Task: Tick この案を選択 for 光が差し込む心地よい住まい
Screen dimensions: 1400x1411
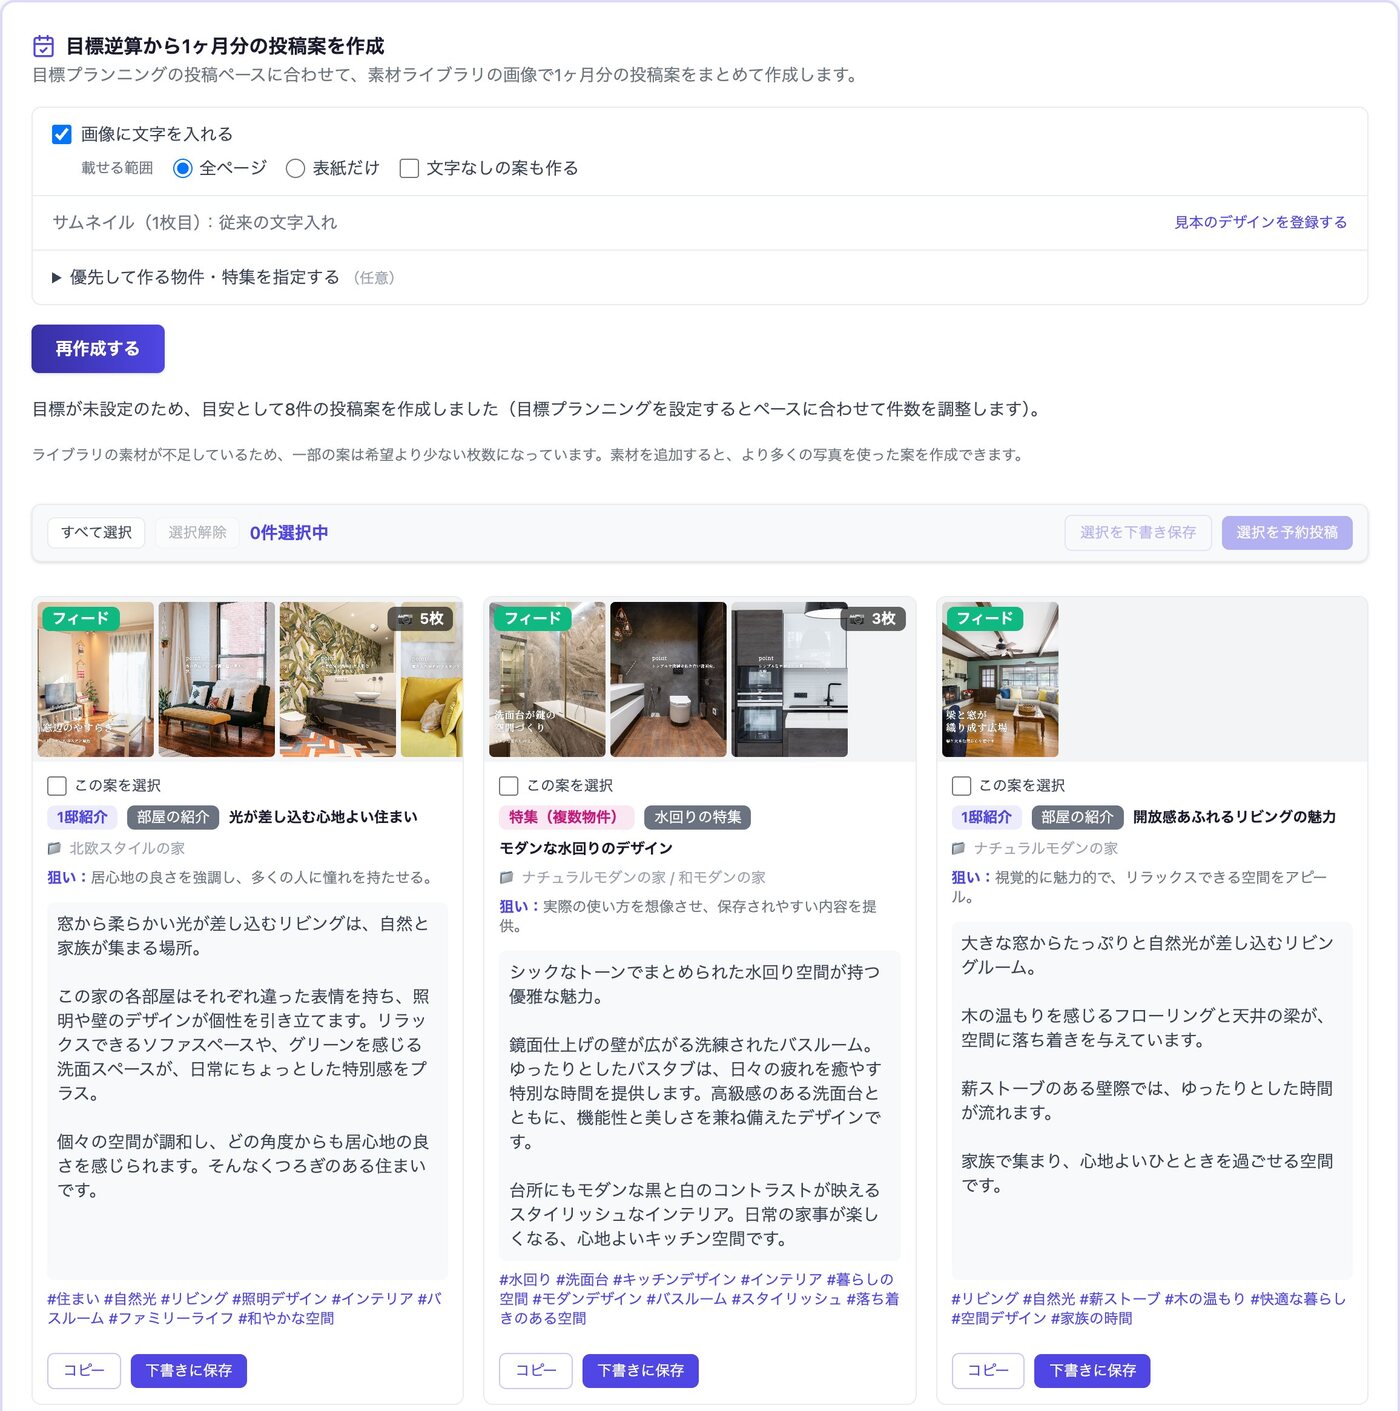Action: point(57,786)
